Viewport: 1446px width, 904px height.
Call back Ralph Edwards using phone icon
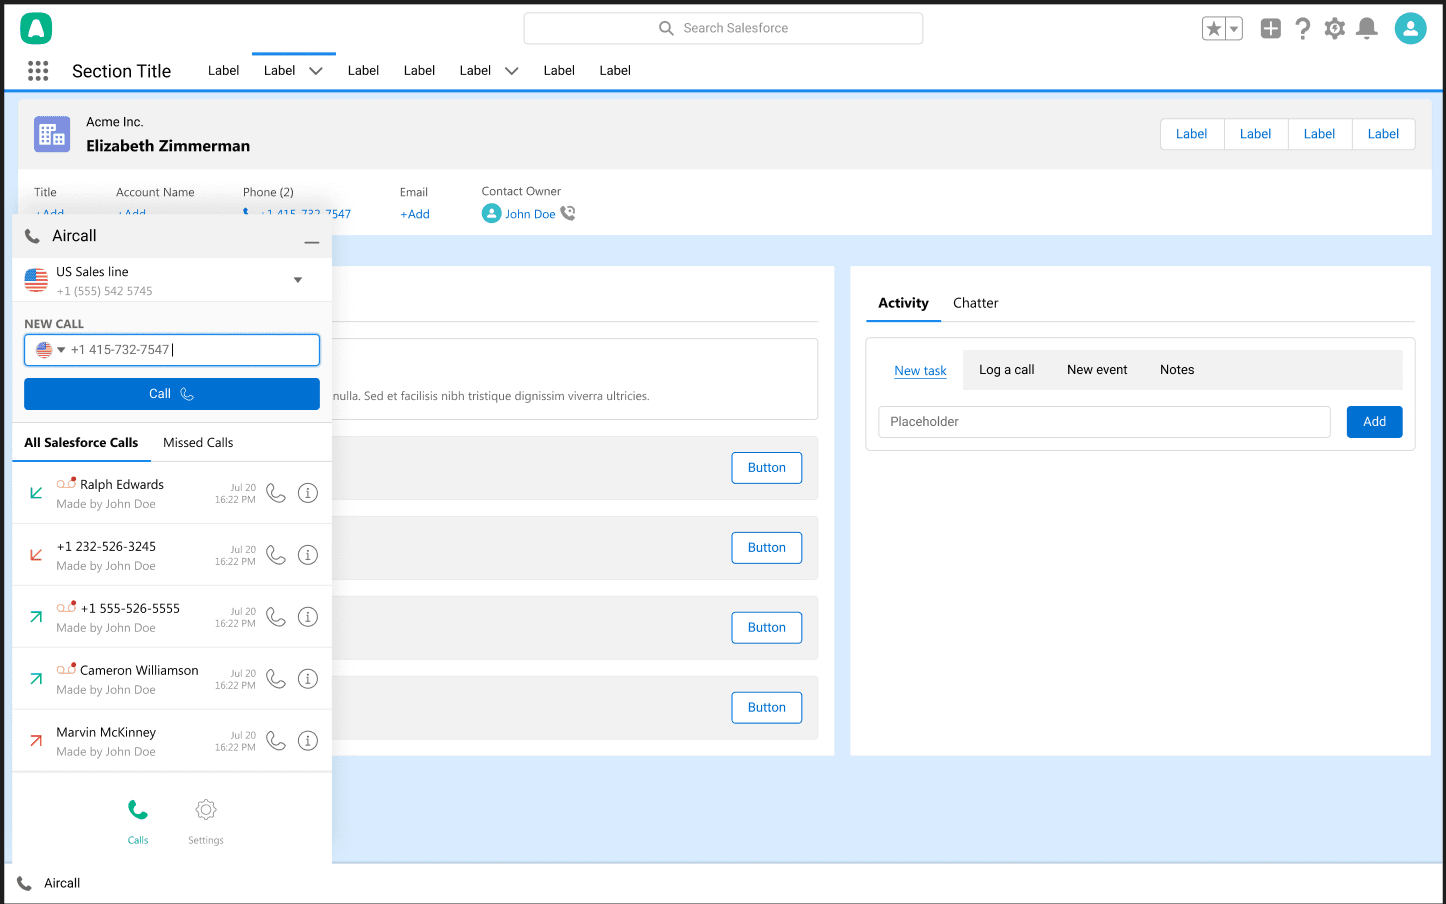pyautogui.click(x=276, y=493)
